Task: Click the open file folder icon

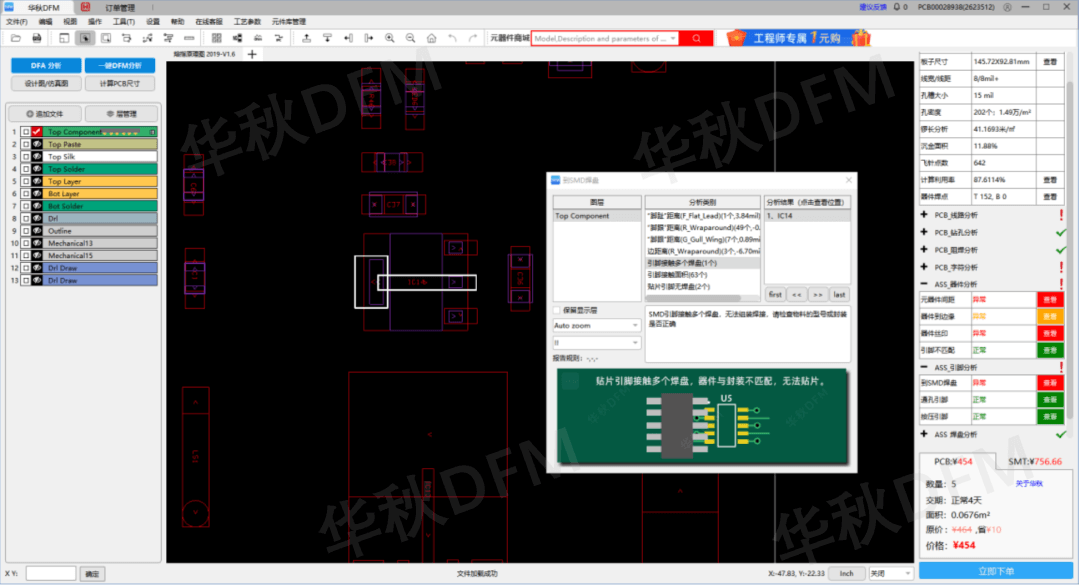Action: pos(16,39)
